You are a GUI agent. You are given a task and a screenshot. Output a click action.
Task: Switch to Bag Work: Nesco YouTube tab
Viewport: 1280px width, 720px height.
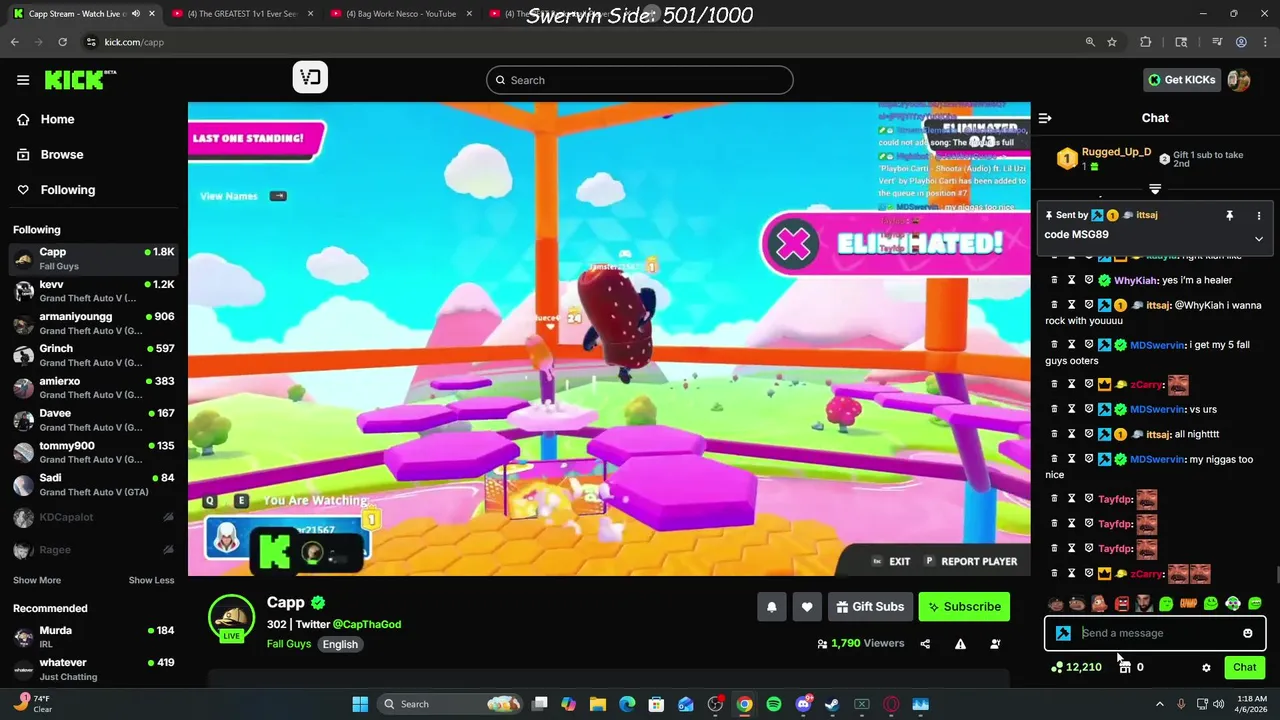click(401, 14)
